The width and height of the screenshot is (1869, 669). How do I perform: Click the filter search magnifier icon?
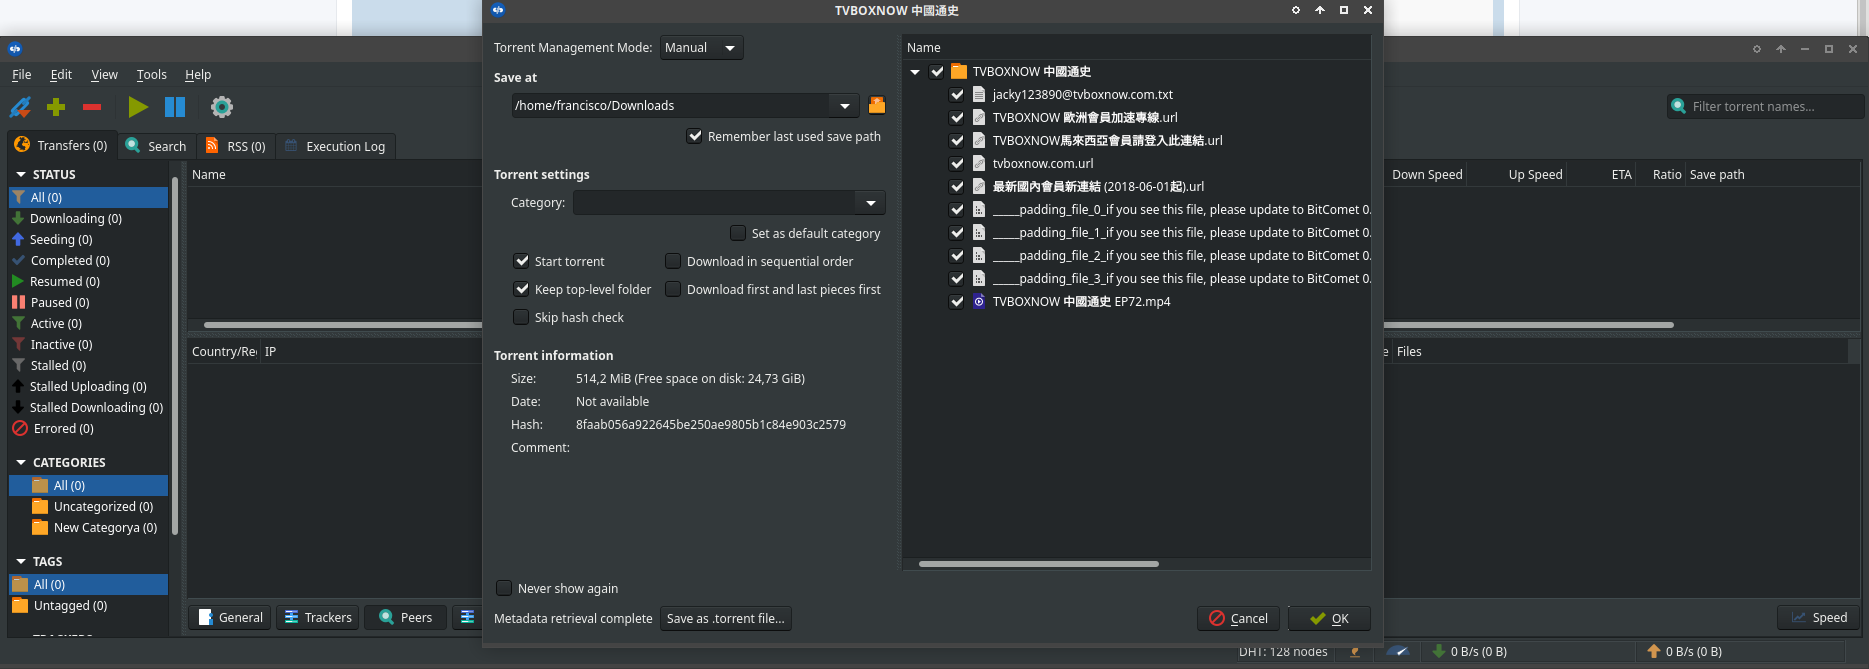[1679, 106]
